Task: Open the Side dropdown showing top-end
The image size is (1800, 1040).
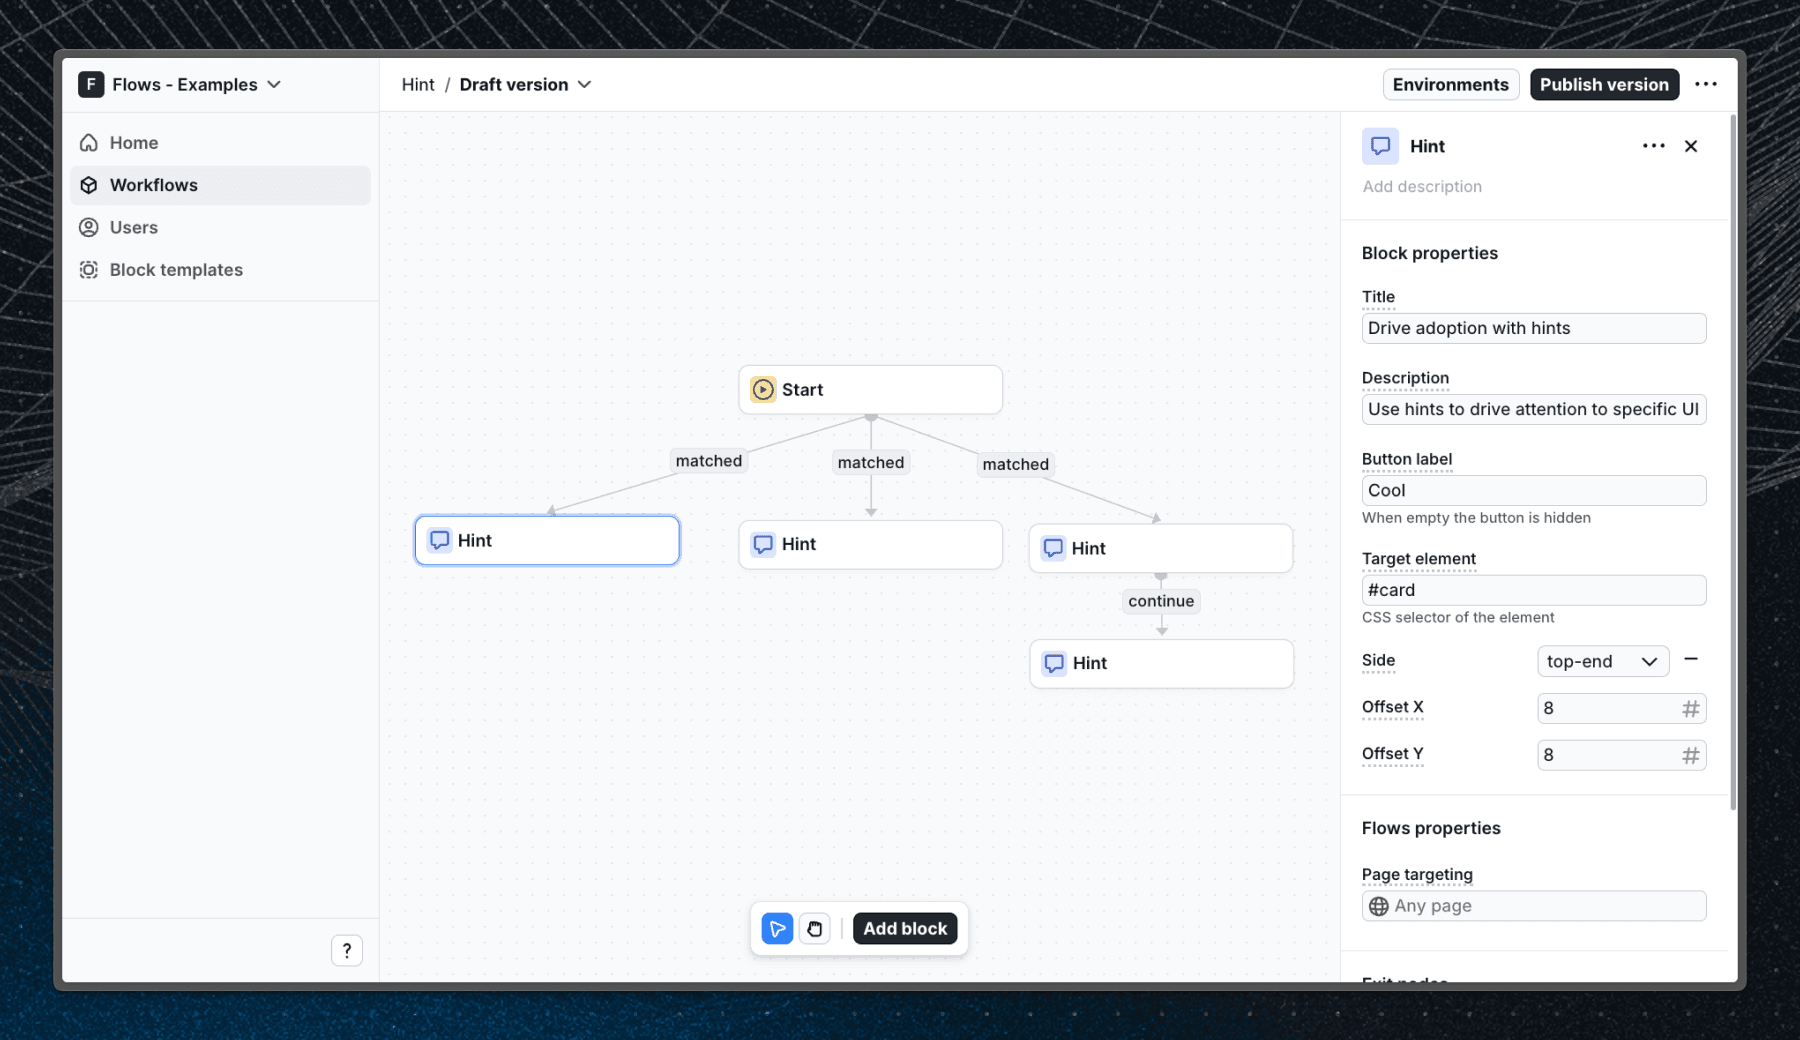Action: pos(1602,661)
